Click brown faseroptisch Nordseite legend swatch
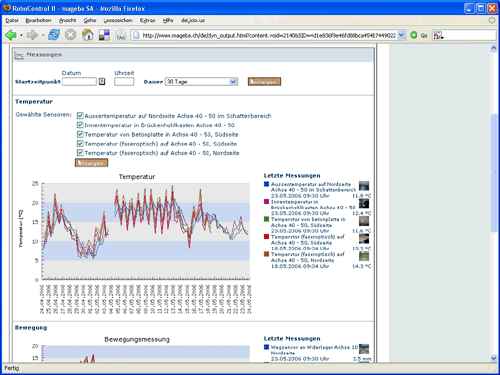 click(x=266, y=254)
